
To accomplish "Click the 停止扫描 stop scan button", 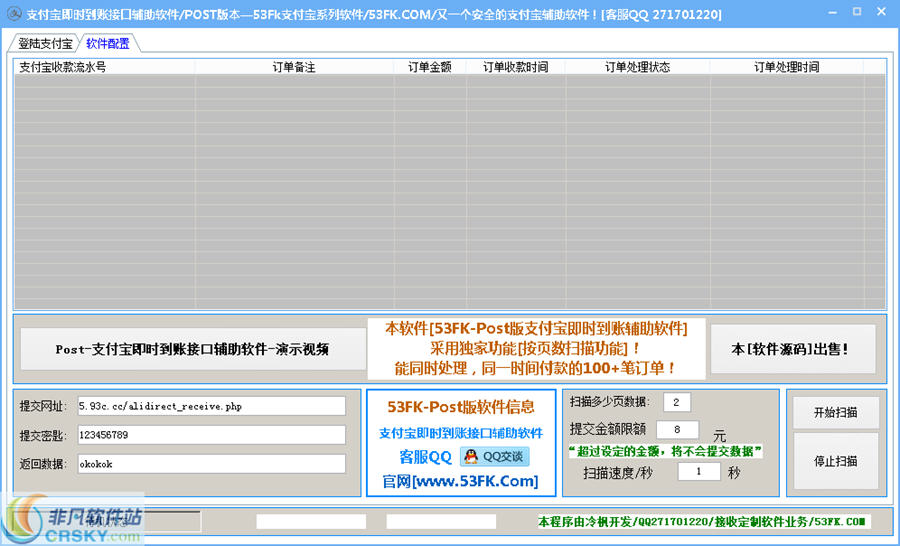I will [836, 461].
